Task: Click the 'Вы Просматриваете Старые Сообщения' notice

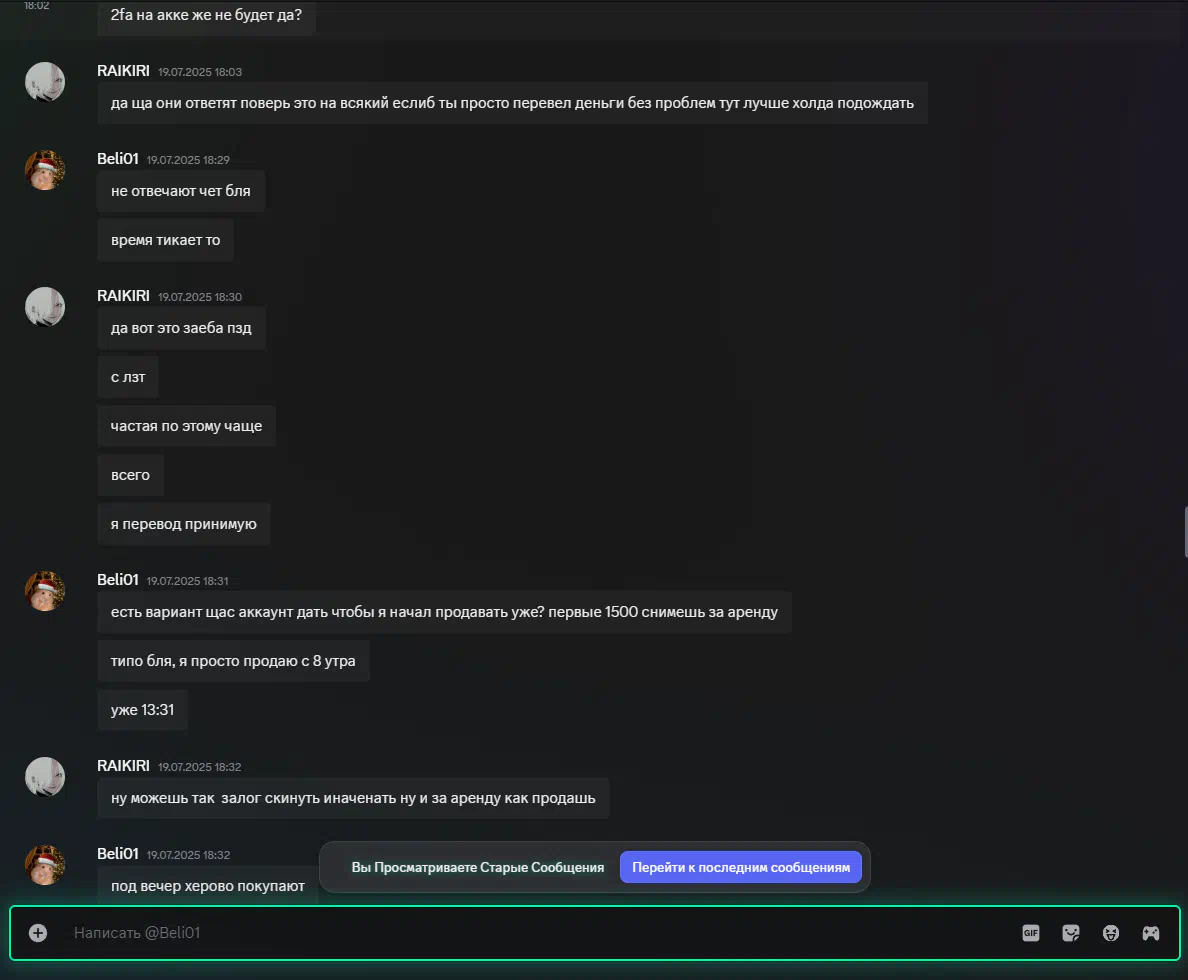Action: [477, 867]
